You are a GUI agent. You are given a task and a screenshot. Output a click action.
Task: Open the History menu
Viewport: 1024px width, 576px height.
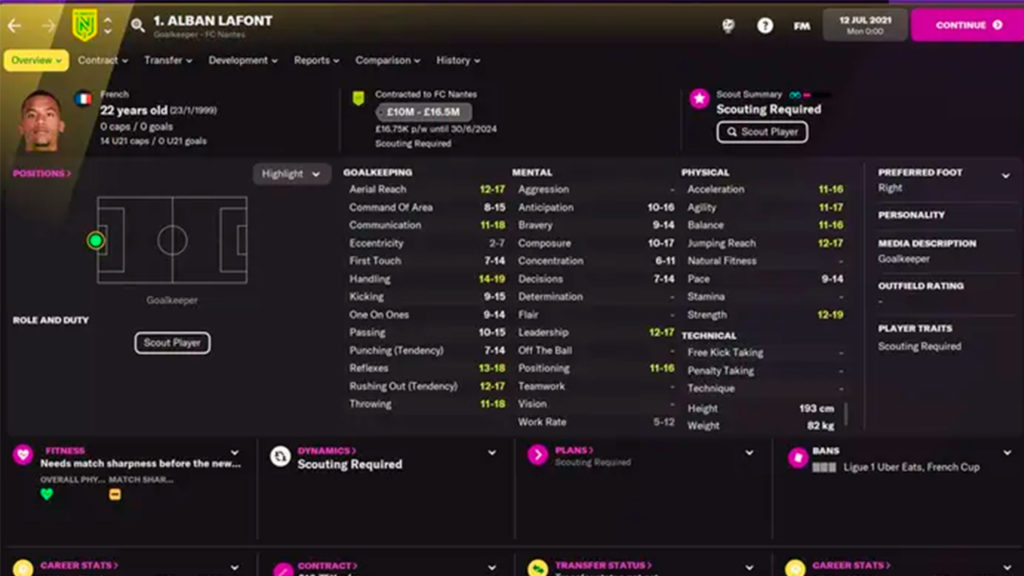pyautogui.click(x=455, y=60)
